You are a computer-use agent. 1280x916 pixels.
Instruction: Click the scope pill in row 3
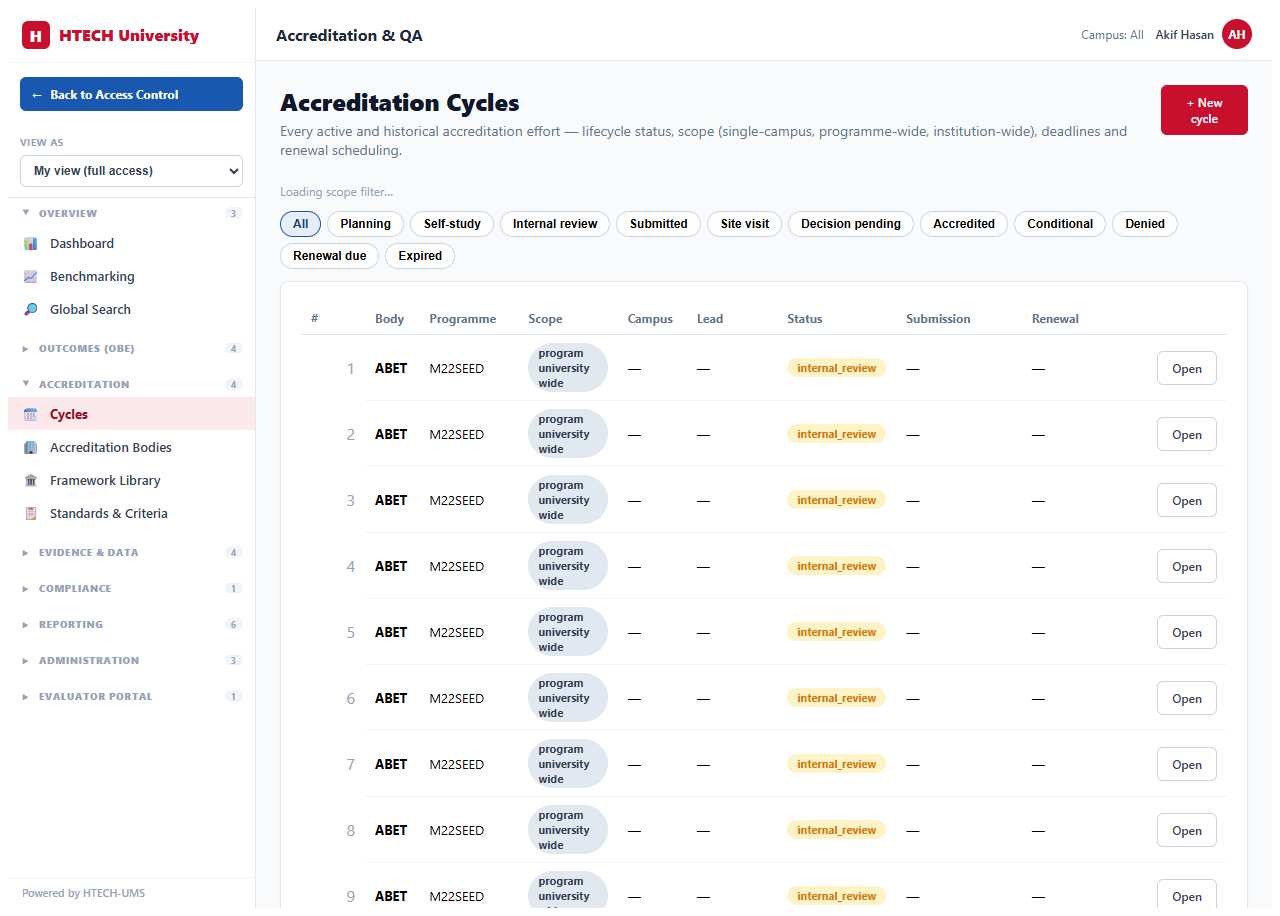(x=567, y=500)
